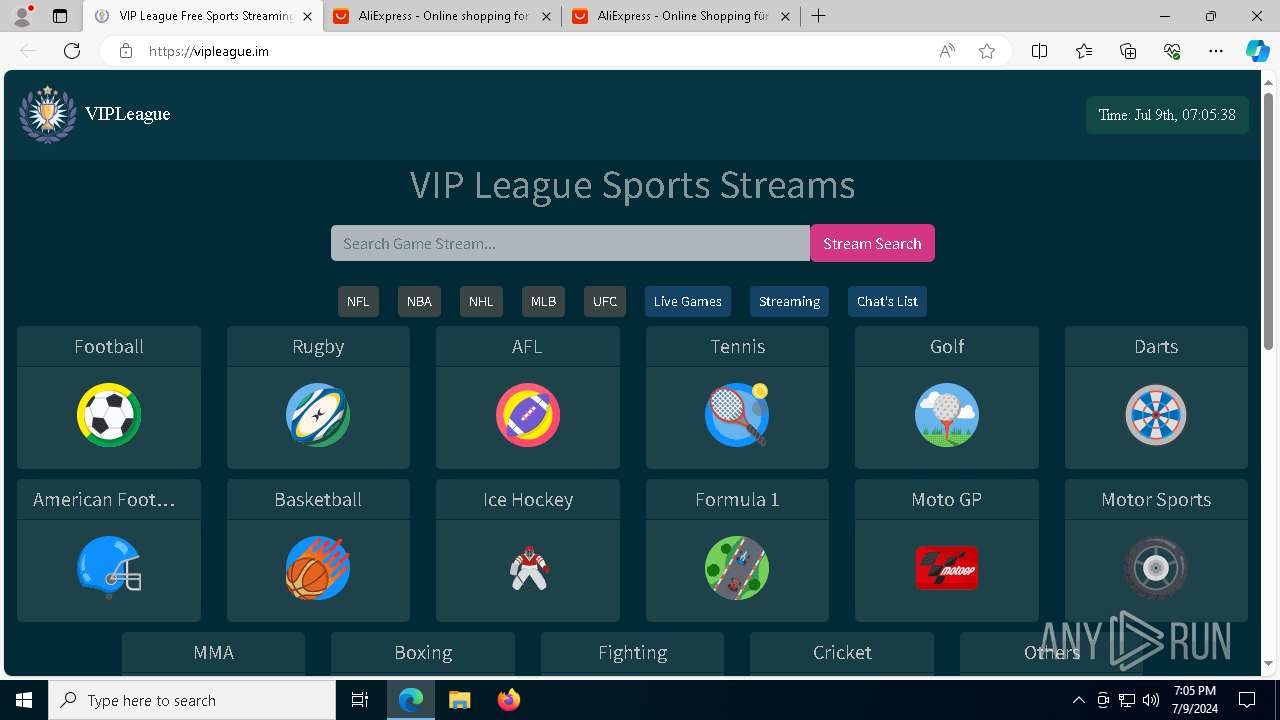Open the American Football helmet icon
Image resolution: width=1280 pixels, height=720 pixels.
[109, 568]
